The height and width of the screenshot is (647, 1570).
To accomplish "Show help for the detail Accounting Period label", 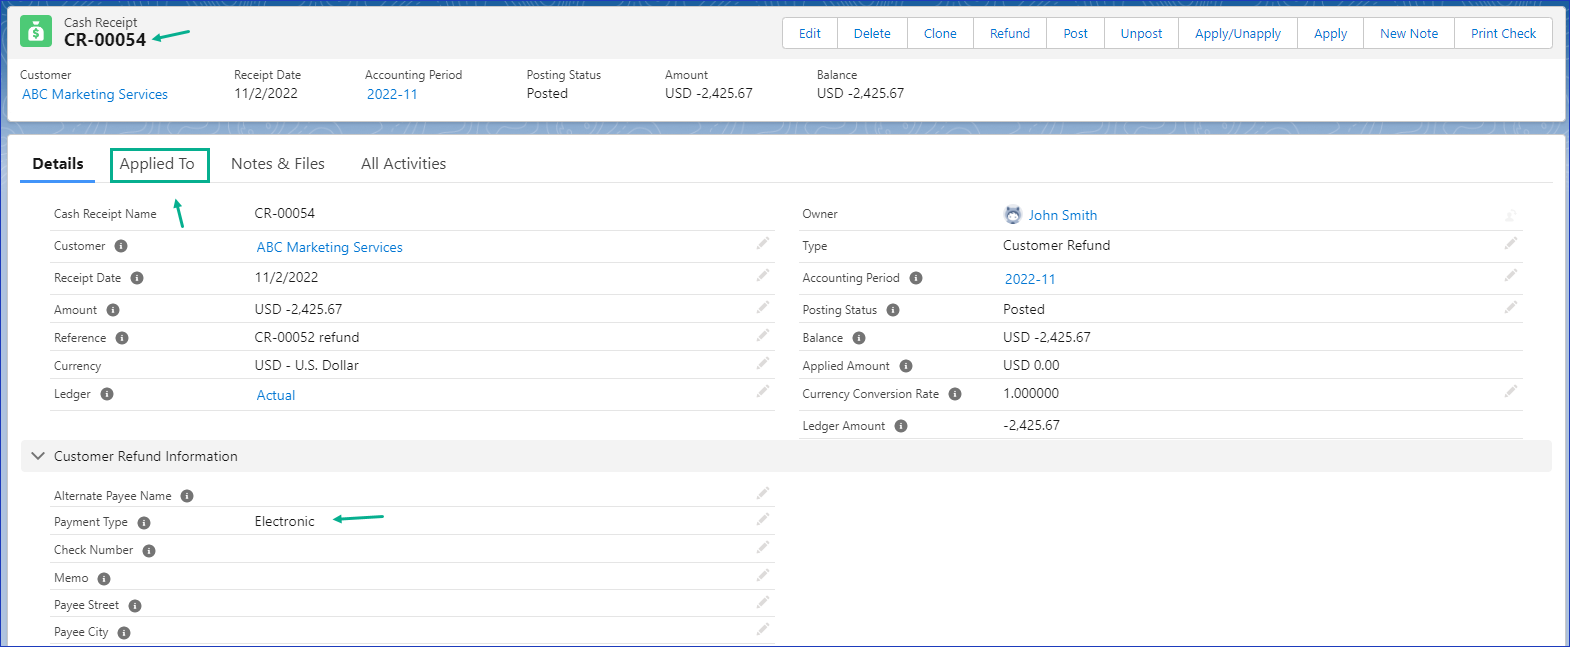I will coord(916,278).
